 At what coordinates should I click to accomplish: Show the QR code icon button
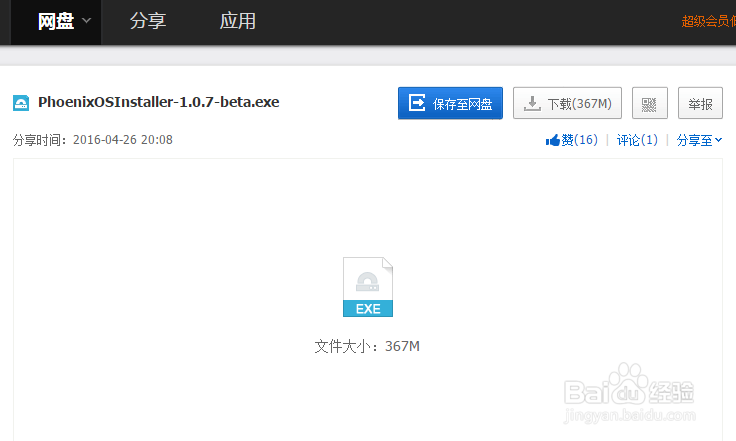pos(650,103)
